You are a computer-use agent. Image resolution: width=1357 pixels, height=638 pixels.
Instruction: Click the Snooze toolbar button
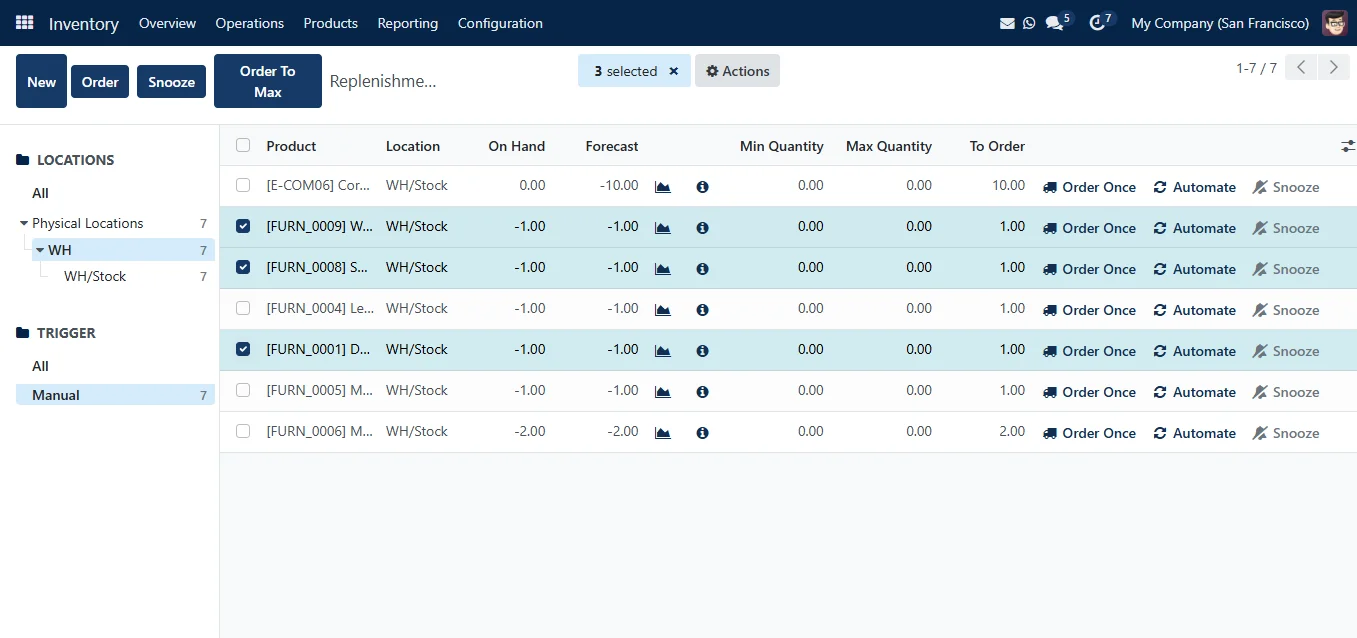click(x=172, y=82)
